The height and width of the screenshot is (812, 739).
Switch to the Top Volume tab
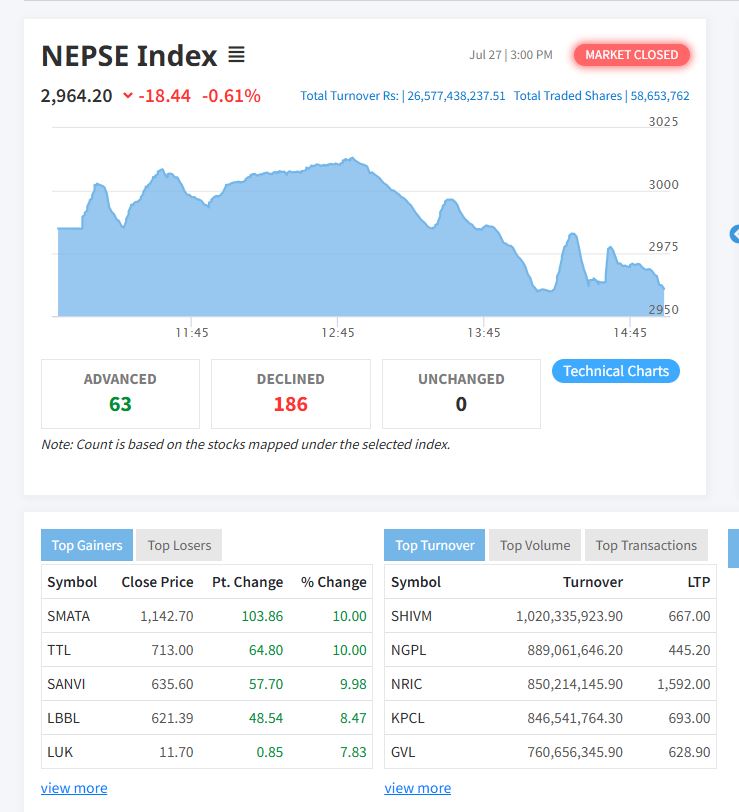point(535,545)
